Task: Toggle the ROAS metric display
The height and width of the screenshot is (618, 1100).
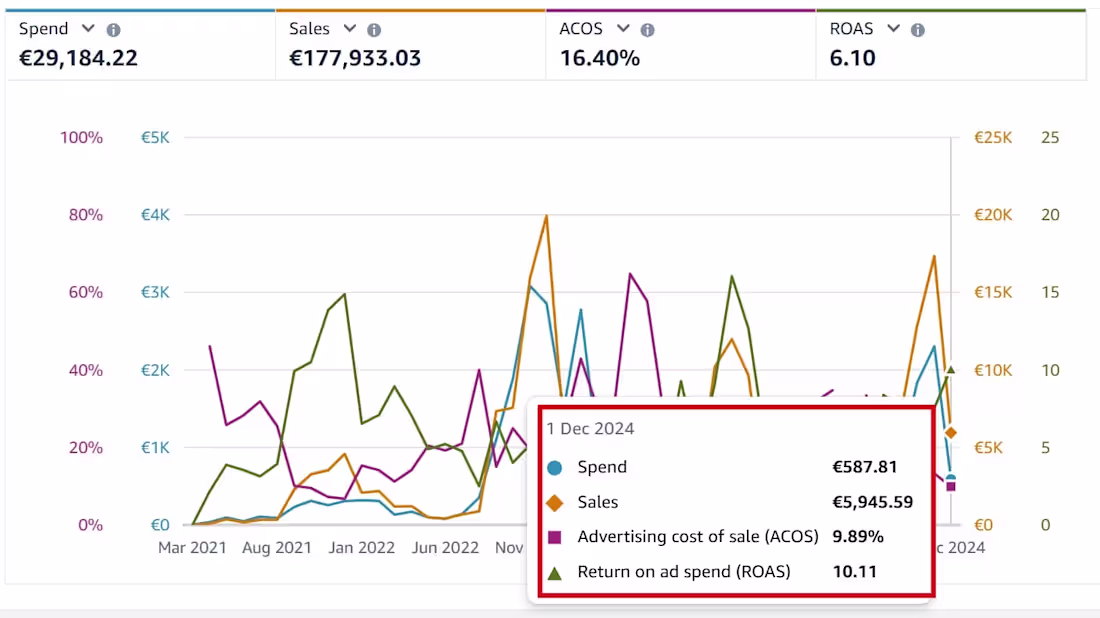Action: (950, 45)
